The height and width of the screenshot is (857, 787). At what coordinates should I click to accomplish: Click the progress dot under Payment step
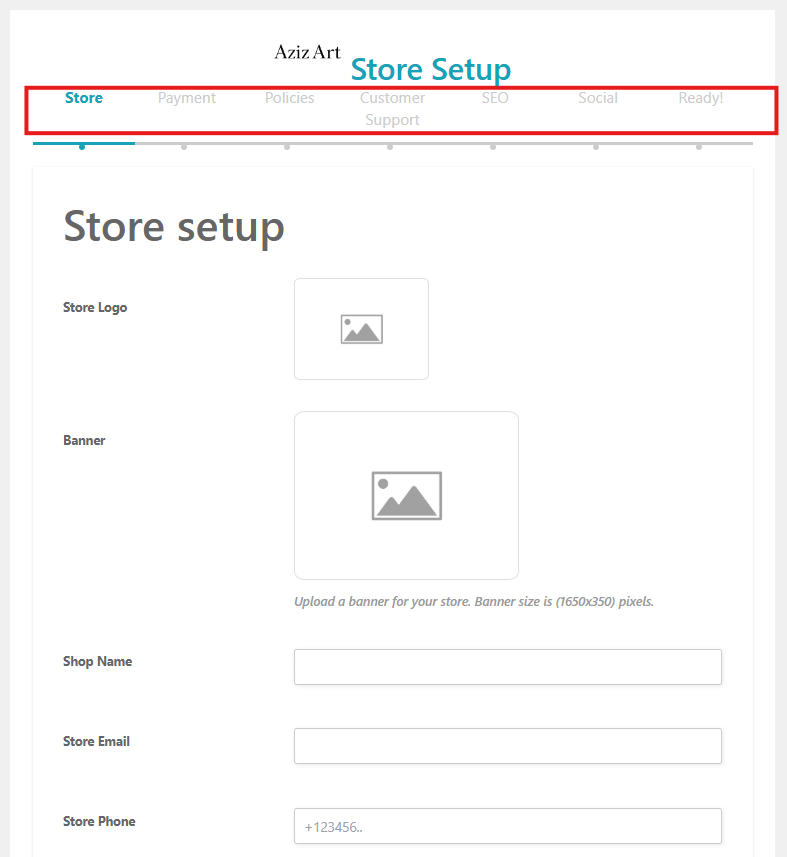click(184, 147)
